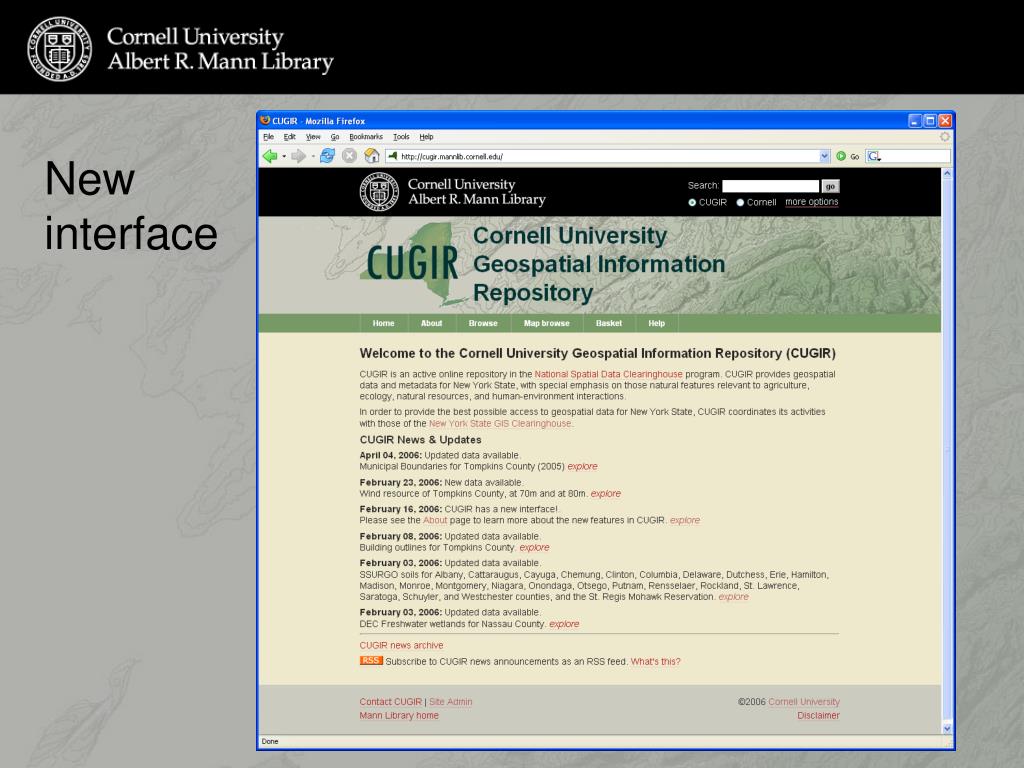This screenshot has height=768, width=1024.
Task: Close the Firefox window
Action: pyautogui.click(x=945, y=121)
